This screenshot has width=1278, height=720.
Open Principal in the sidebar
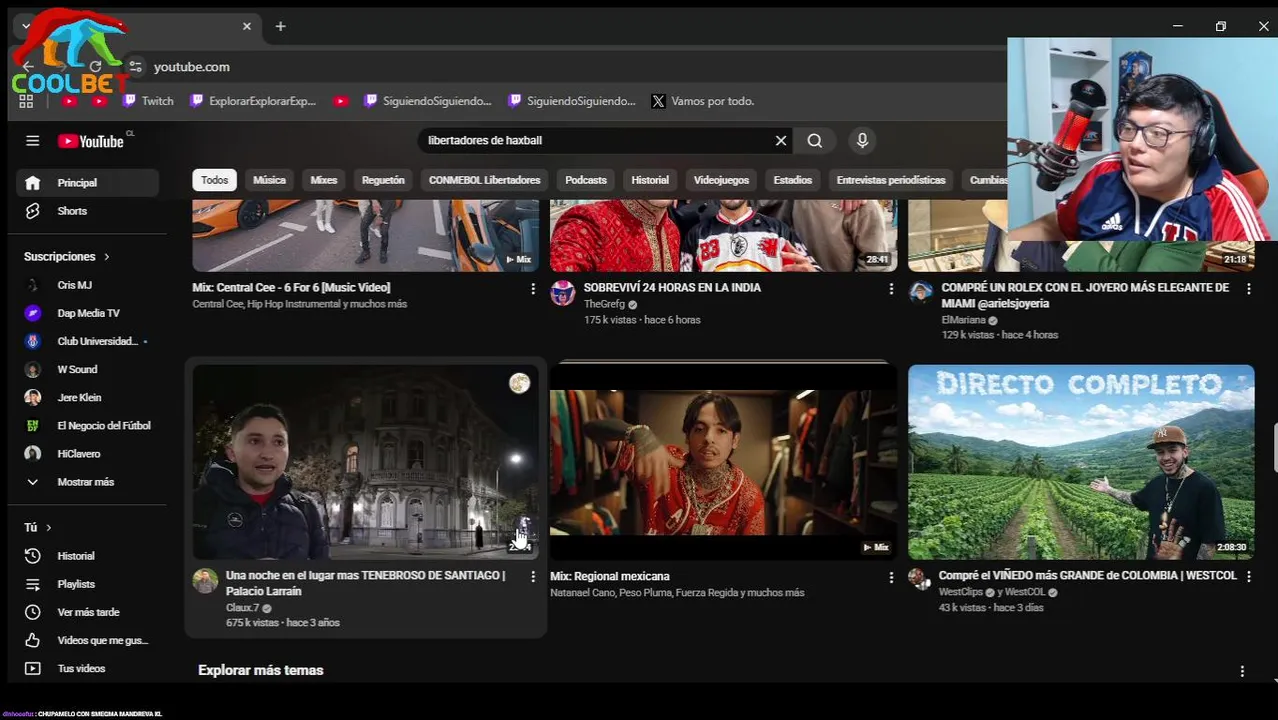click(x=88, y=183)
